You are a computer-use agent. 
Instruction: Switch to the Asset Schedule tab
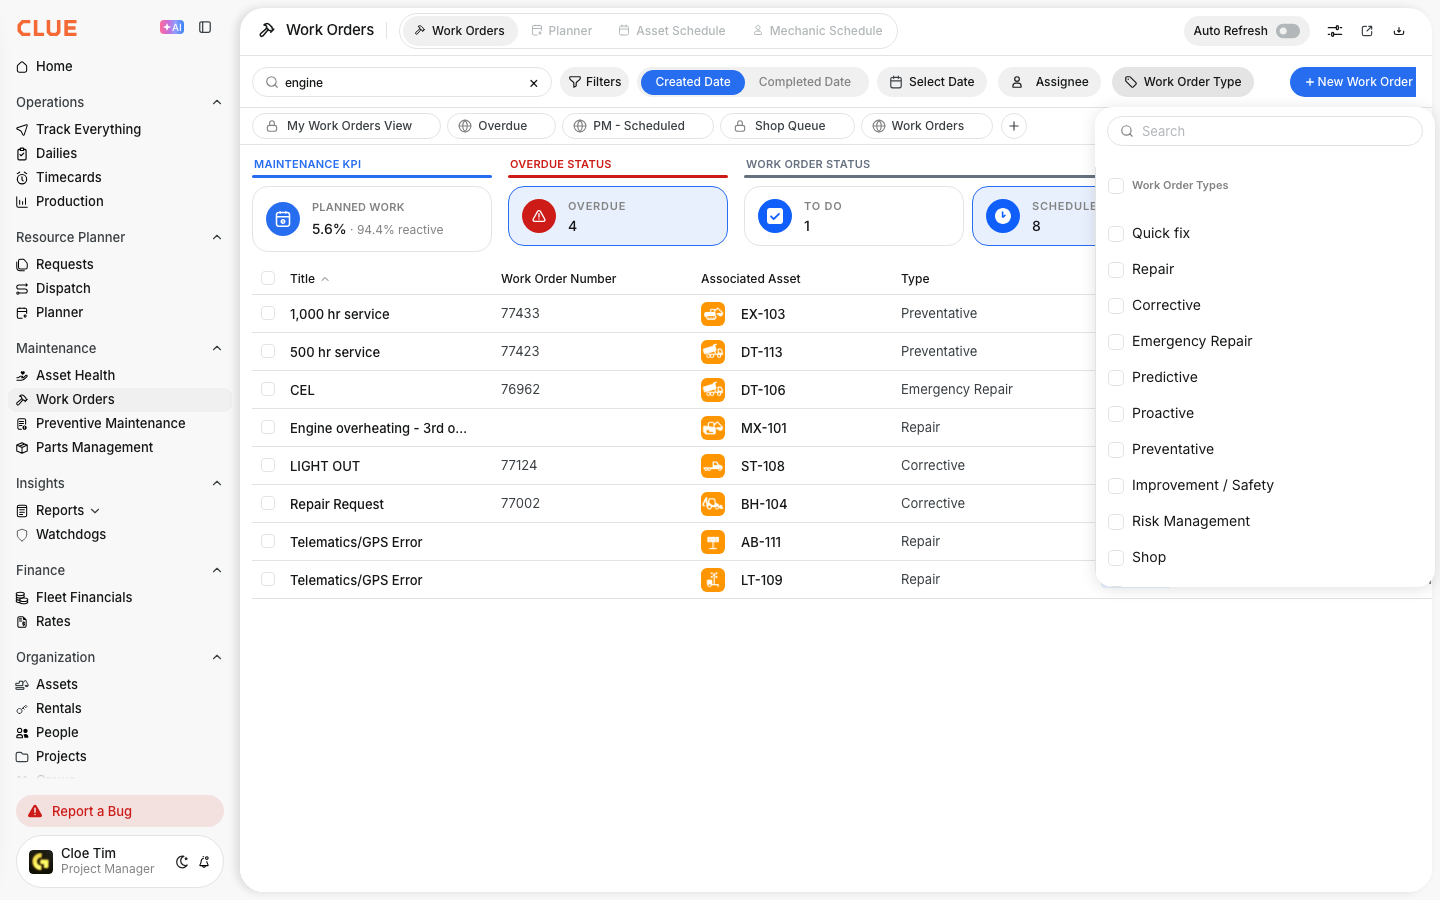(x=672, y=31)
